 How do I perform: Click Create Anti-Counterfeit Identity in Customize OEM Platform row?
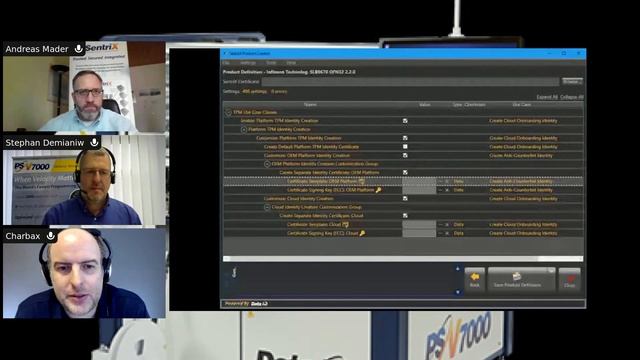[521, 155]
